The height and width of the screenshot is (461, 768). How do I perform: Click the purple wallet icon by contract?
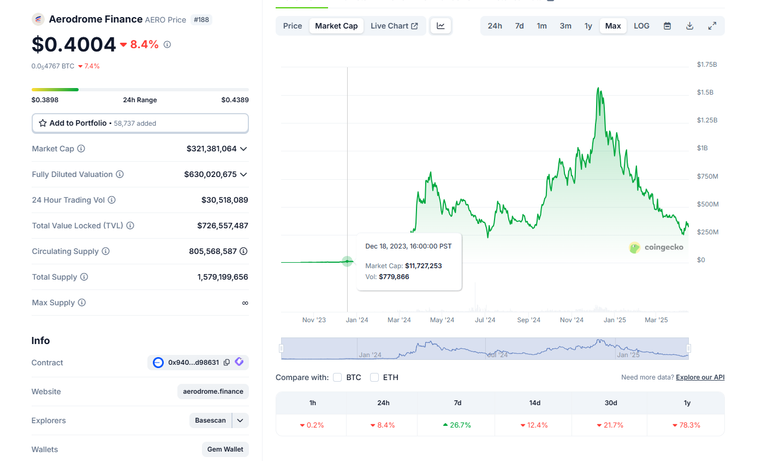tap(239, 362)
